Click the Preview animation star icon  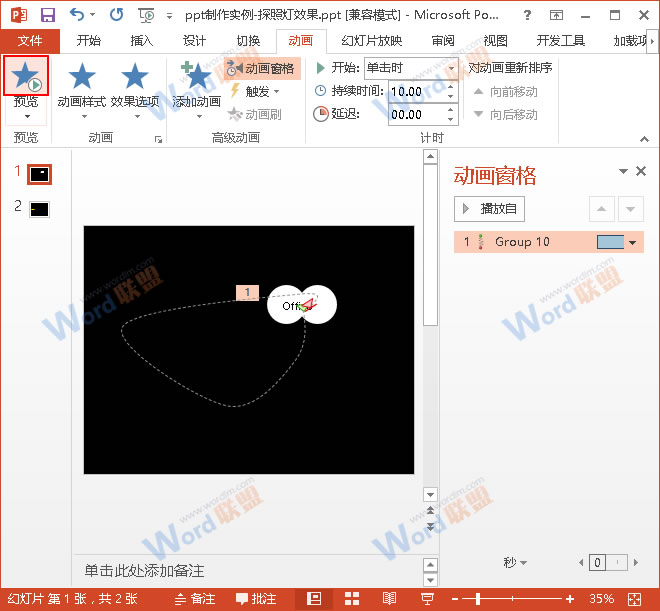(x=26, y=76)
